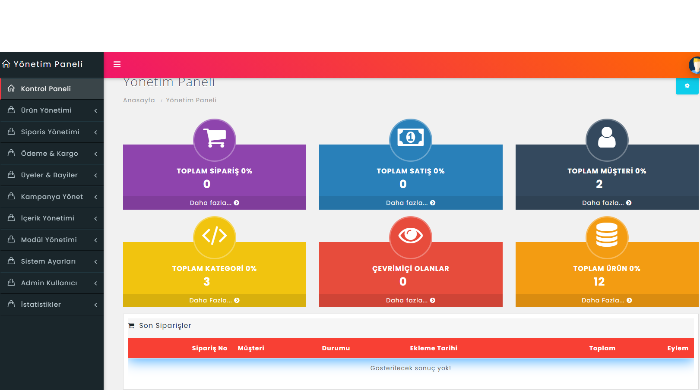Expand the chevron next to Ödeme & Kargo
This screenshot has width=700, height=390.
(x=96, y=154)
